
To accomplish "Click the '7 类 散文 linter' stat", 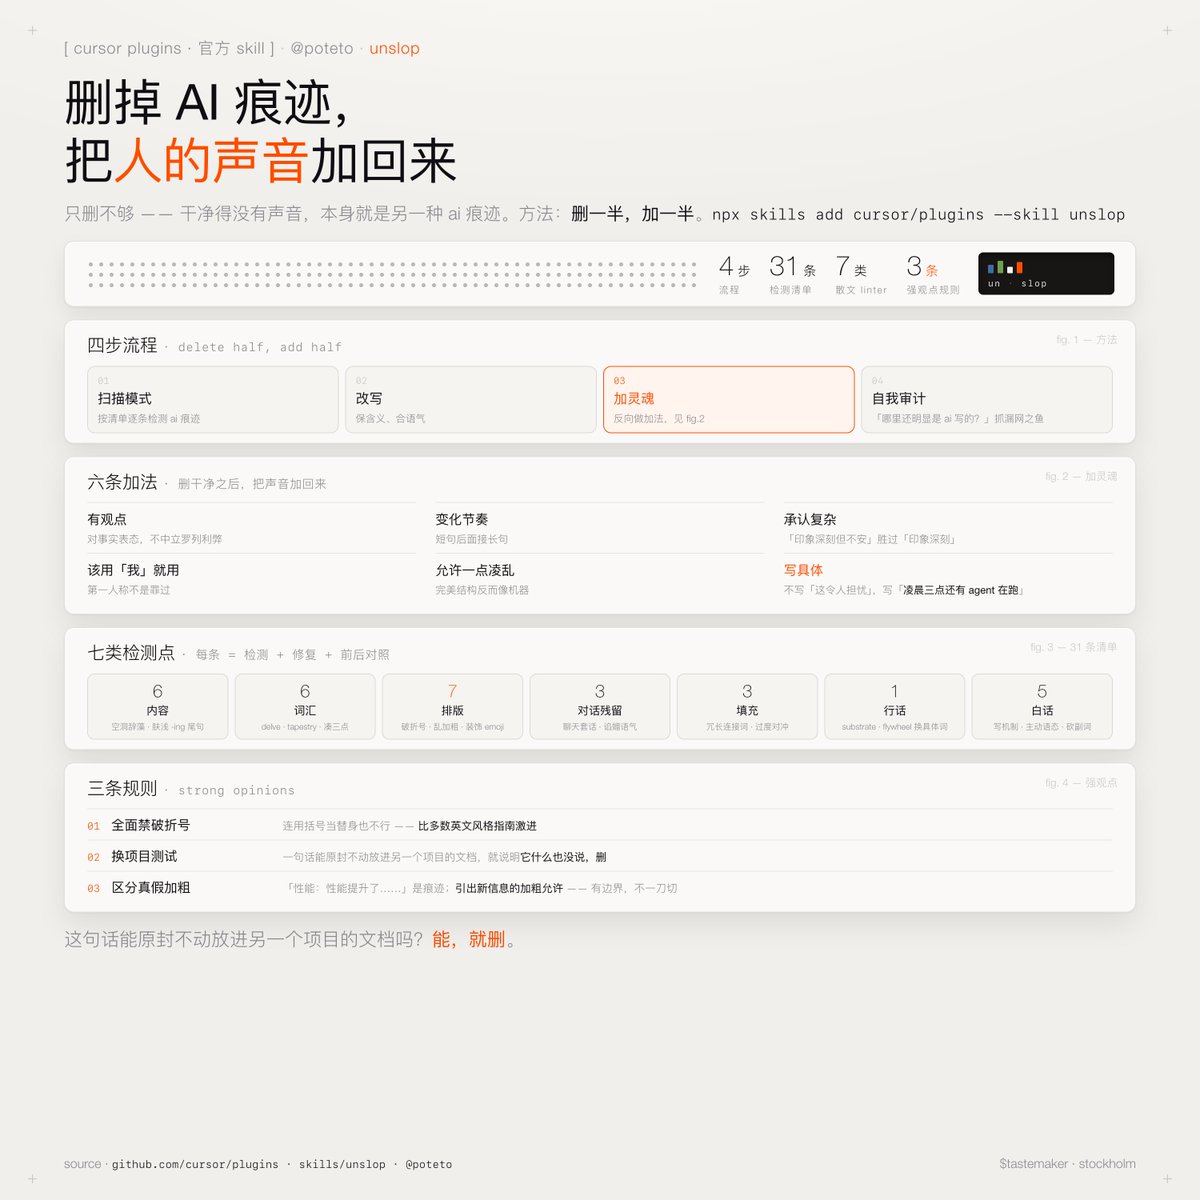I will point(861,274).
